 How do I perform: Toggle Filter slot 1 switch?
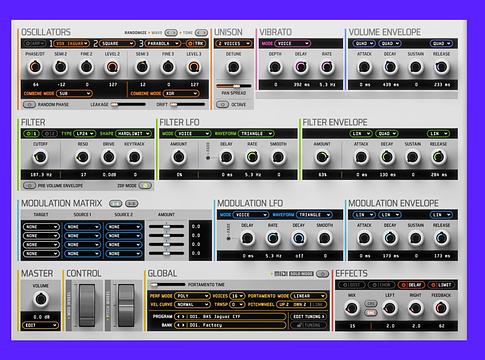tap(31, 134)
